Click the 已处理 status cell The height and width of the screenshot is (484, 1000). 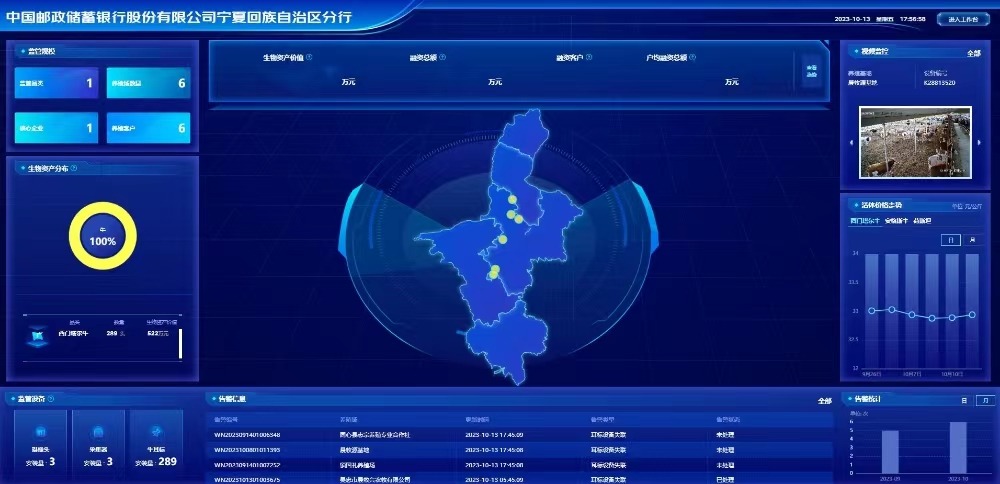725,480
